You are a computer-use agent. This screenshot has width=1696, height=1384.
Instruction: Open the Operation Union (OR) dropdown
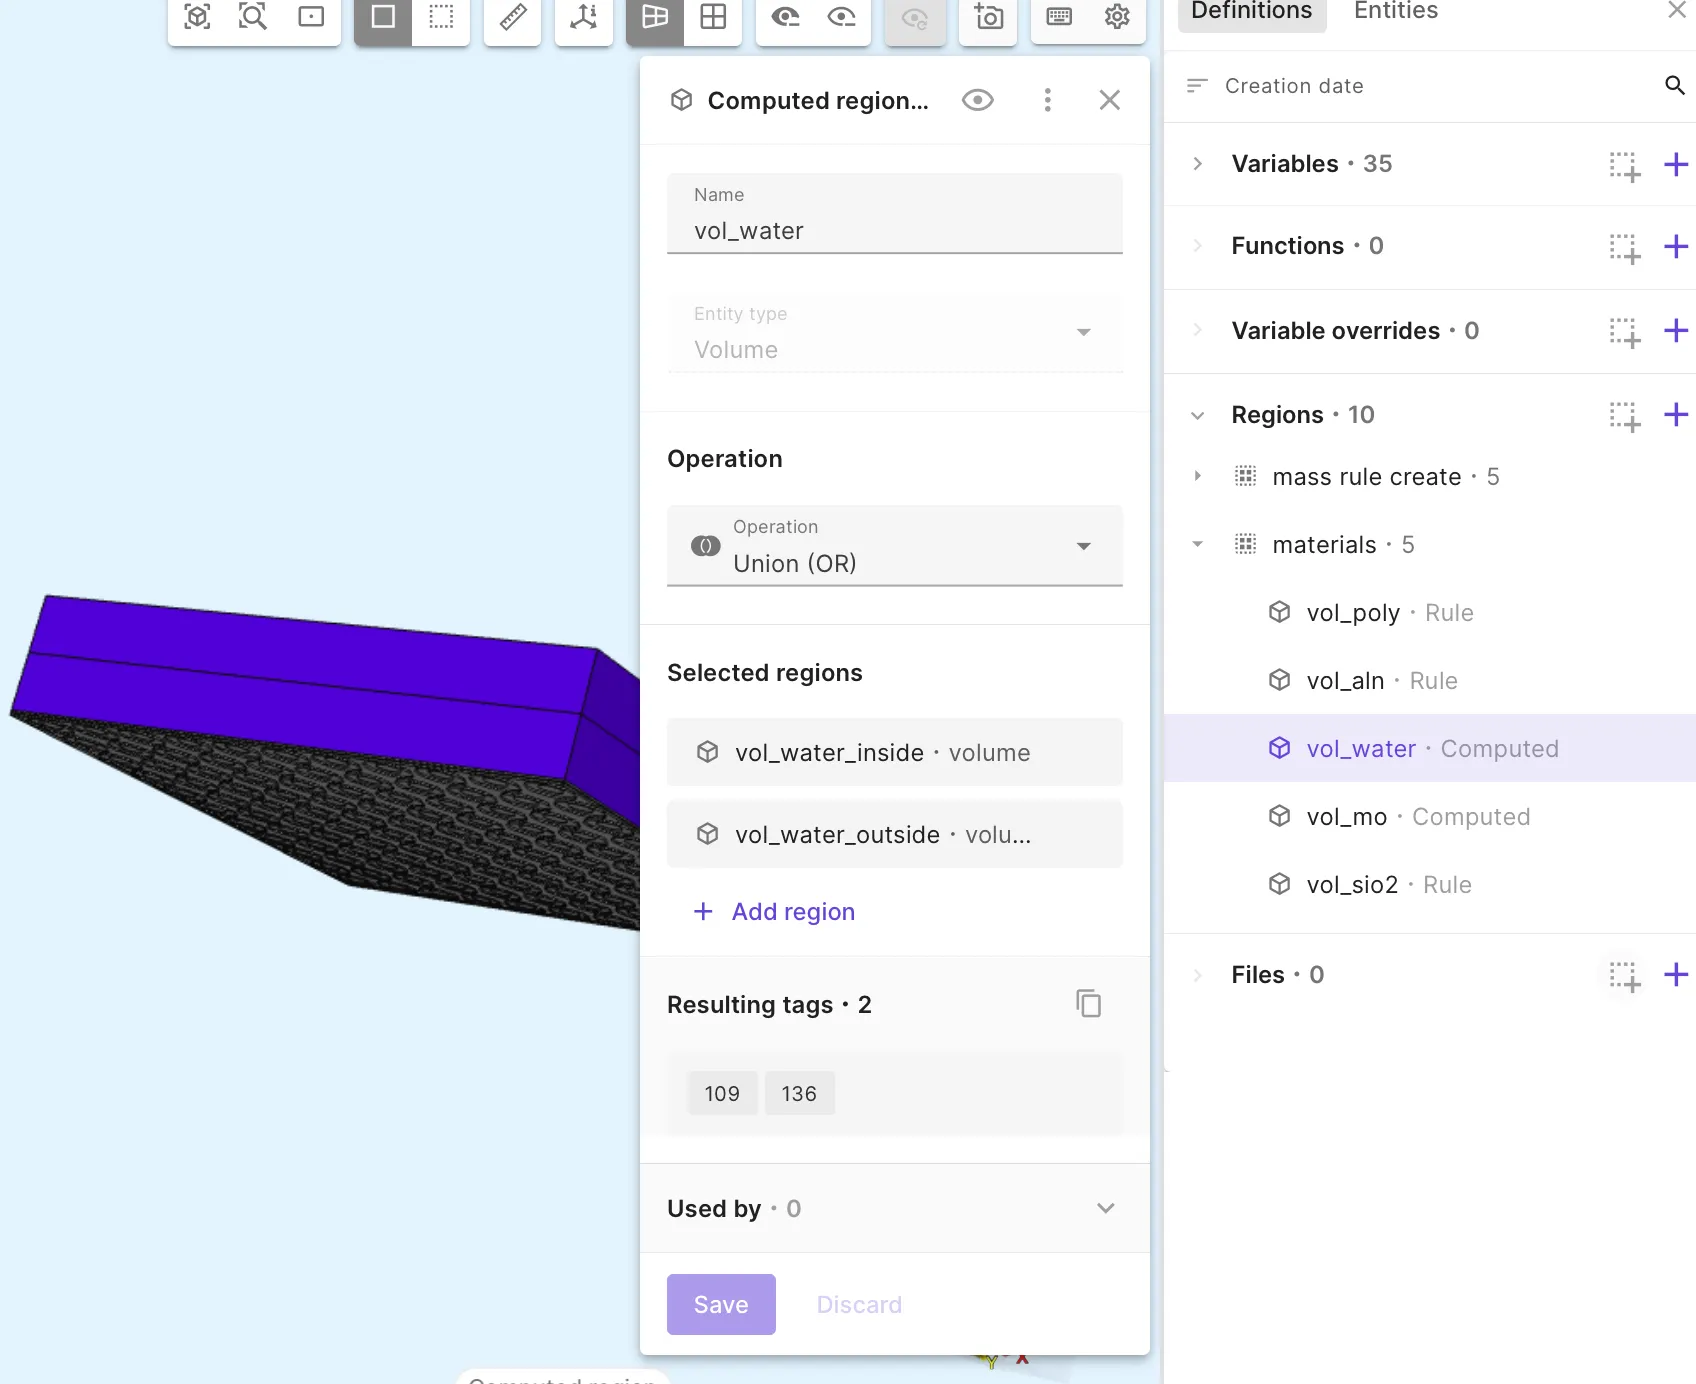[x=895, y=546]
